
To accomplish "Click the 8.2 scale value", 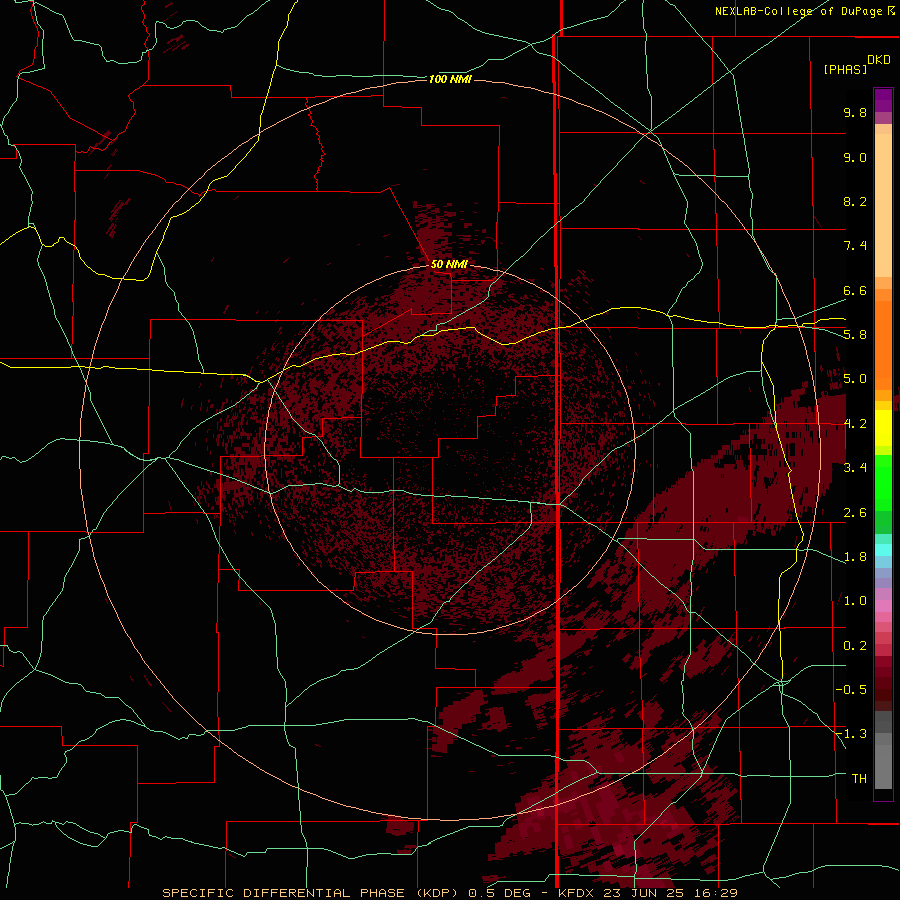I will pos(855,201).
